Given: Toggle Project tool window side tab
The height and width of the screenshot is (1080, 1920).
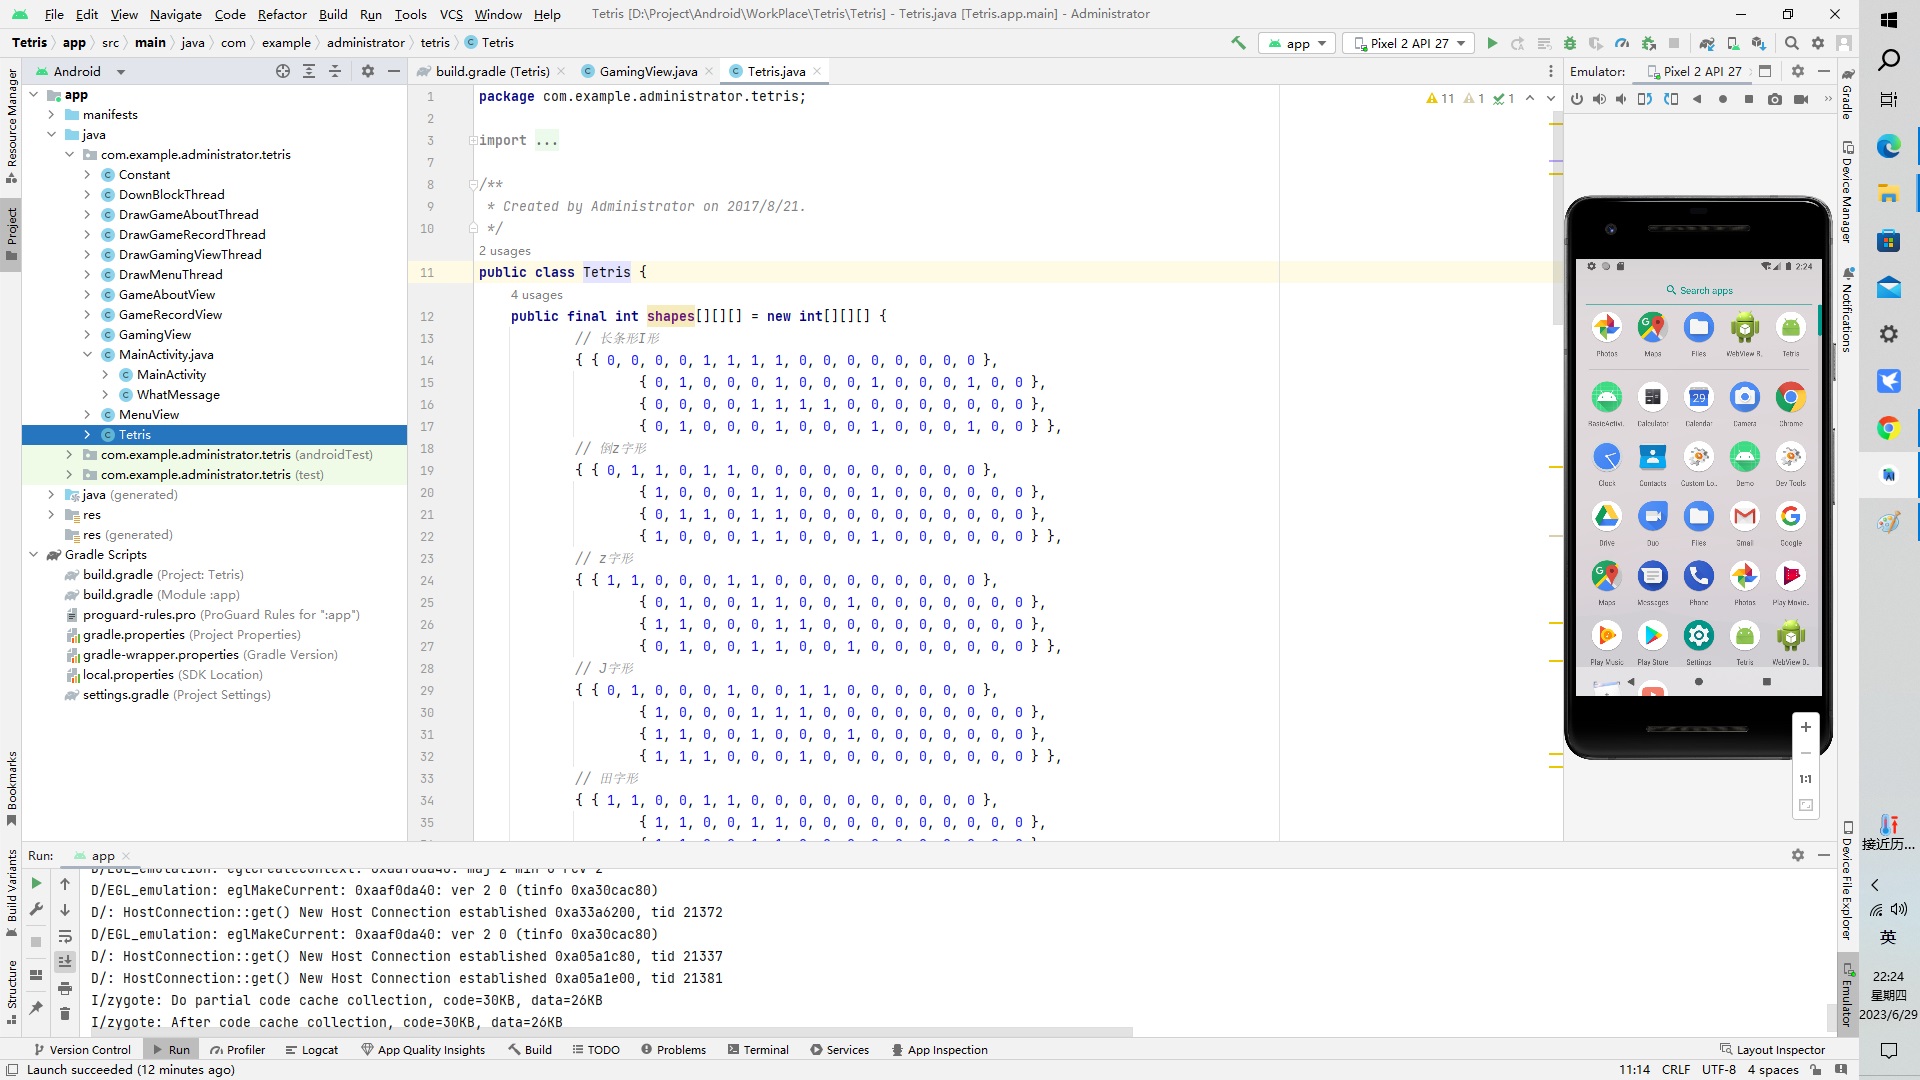Looking at the screenshot, I should tap(11, 234).
